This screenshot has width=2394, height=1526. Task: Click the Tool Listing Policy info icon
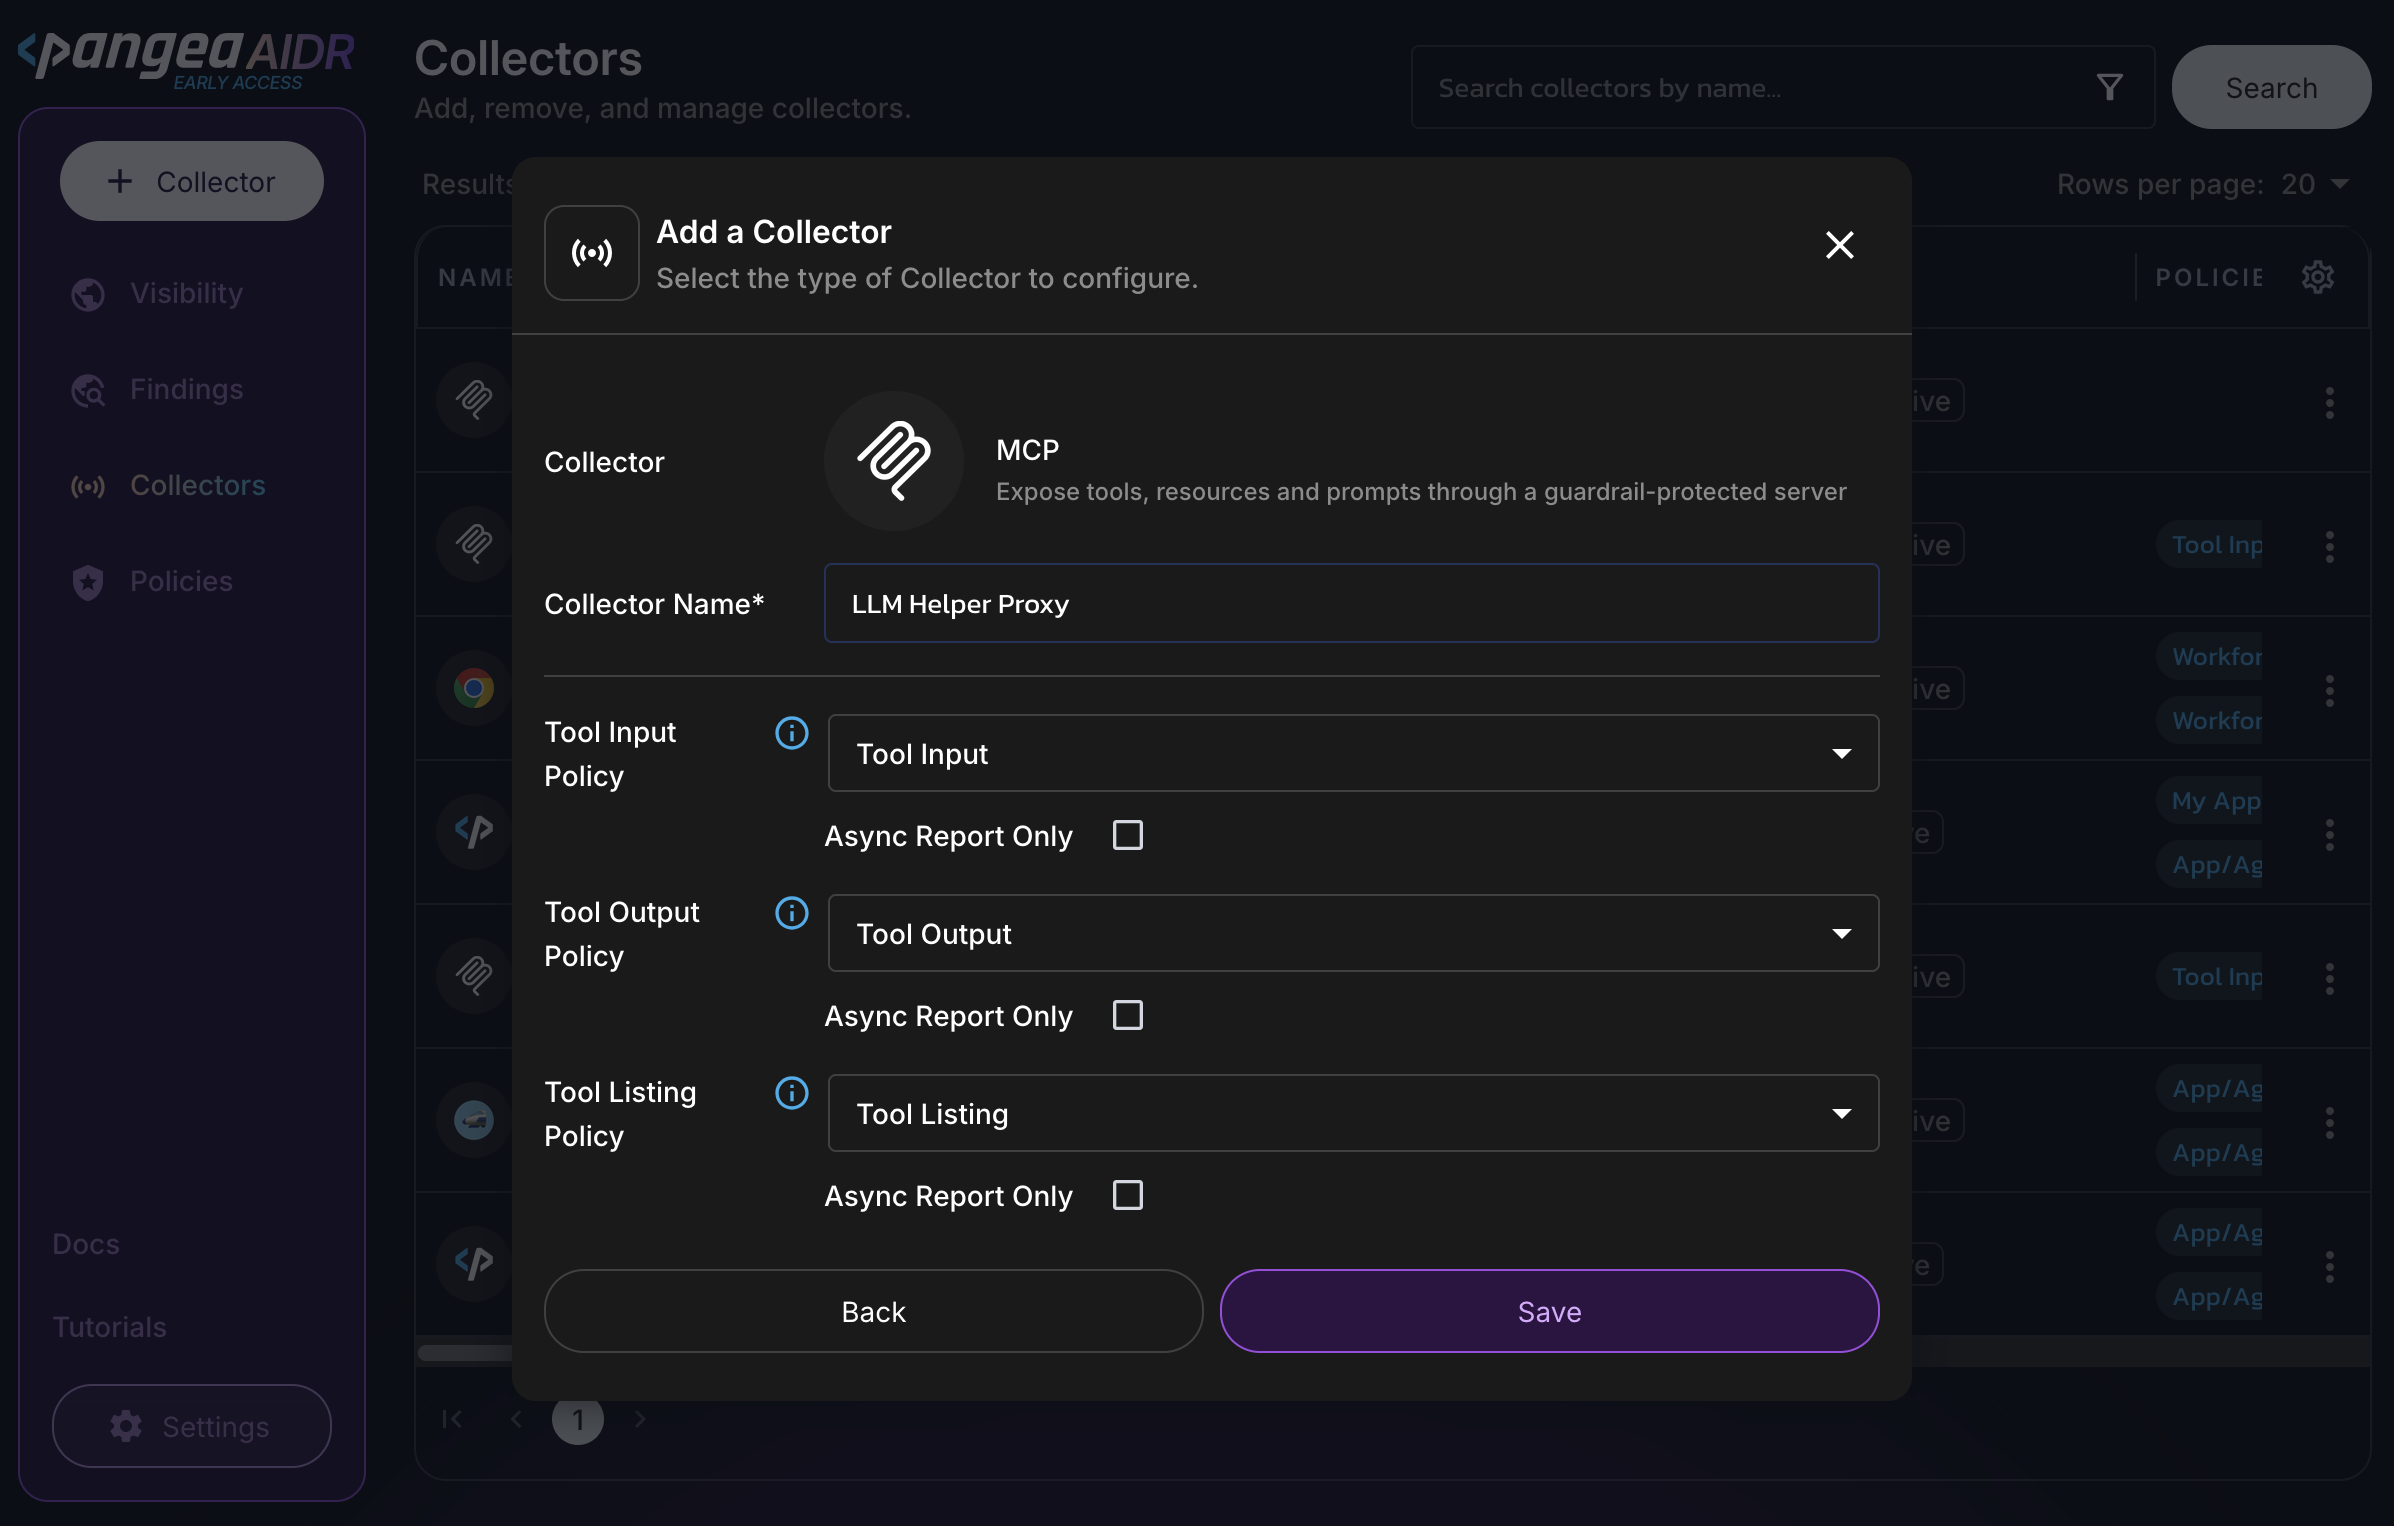[x=791, y=1093]
